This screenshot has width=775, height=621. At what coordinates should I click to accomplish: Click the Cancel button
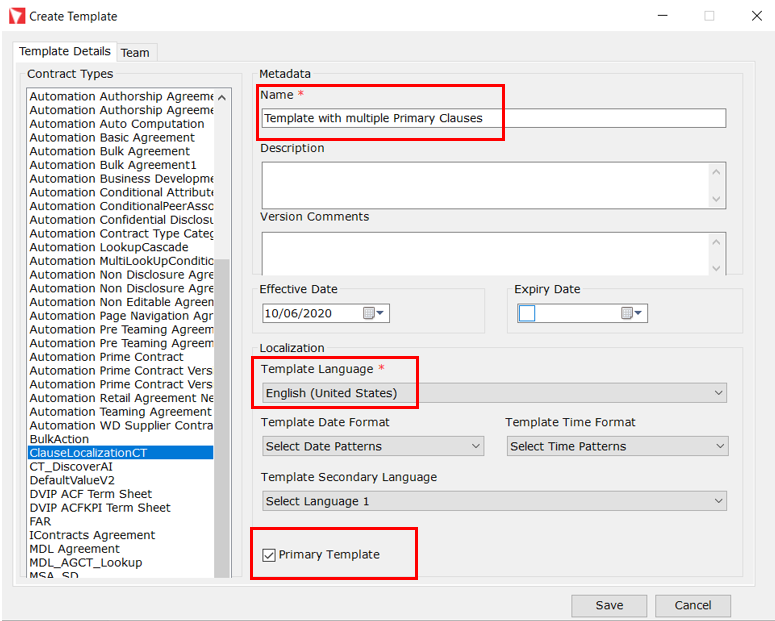tap(693, 605)
